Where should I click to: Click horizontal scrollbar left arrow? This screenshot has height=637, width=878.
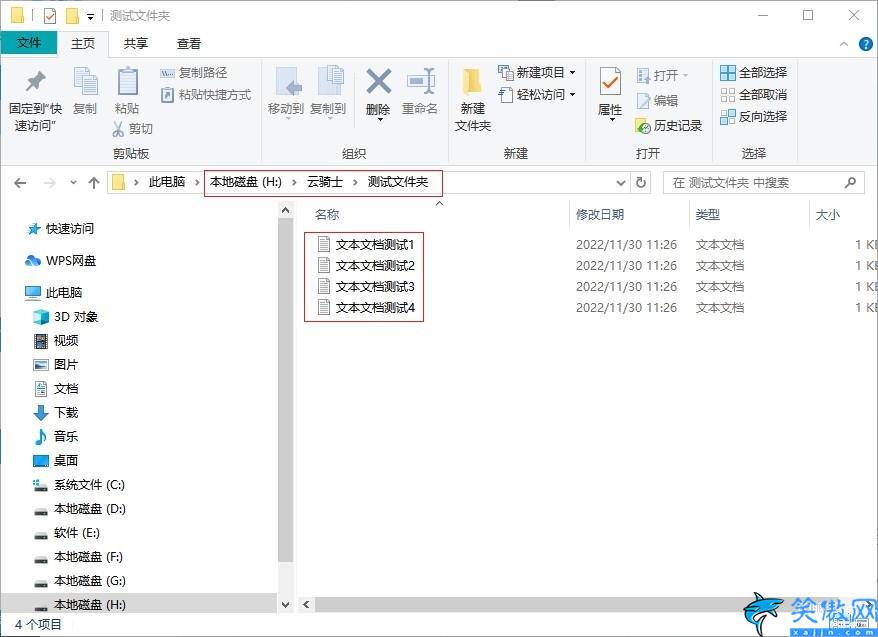click(306, 605)
